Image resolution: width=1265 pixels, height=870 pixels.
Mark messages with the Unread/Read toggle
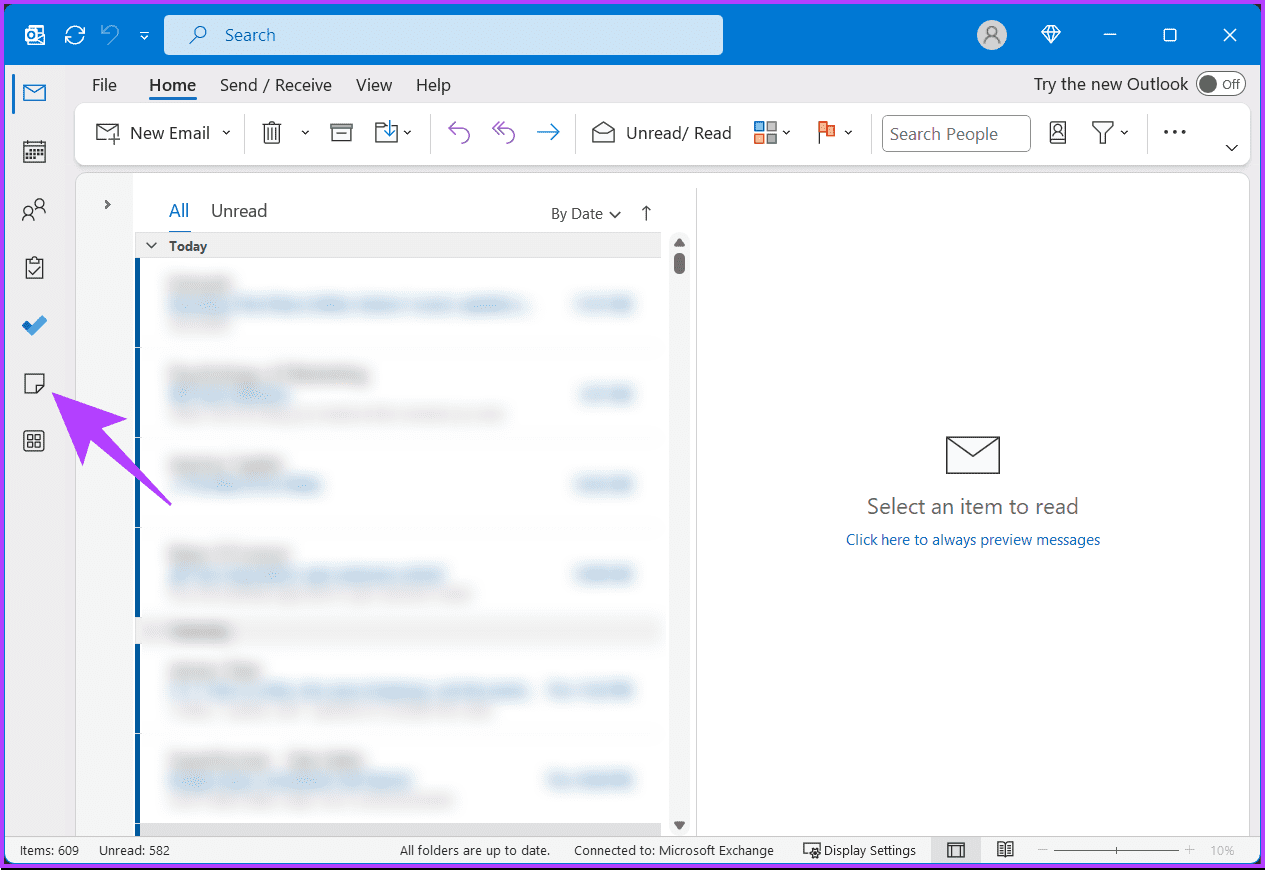pyautogui.click(x=661, y=132)
